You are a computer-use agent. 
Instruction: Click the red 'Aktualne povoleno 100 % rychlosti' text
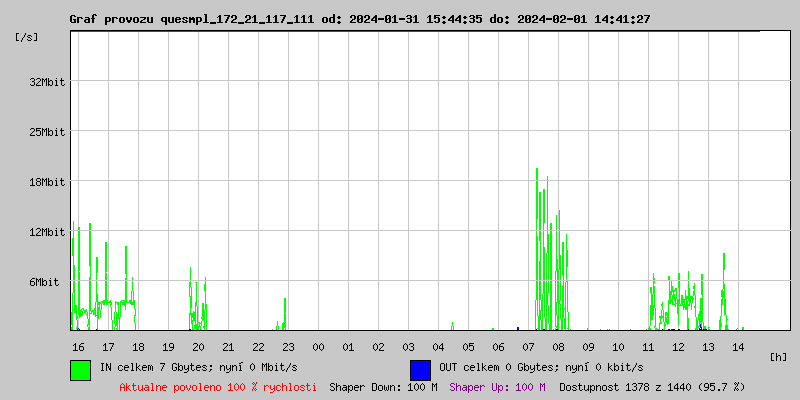pyautogui.click(x=218, y=386)
